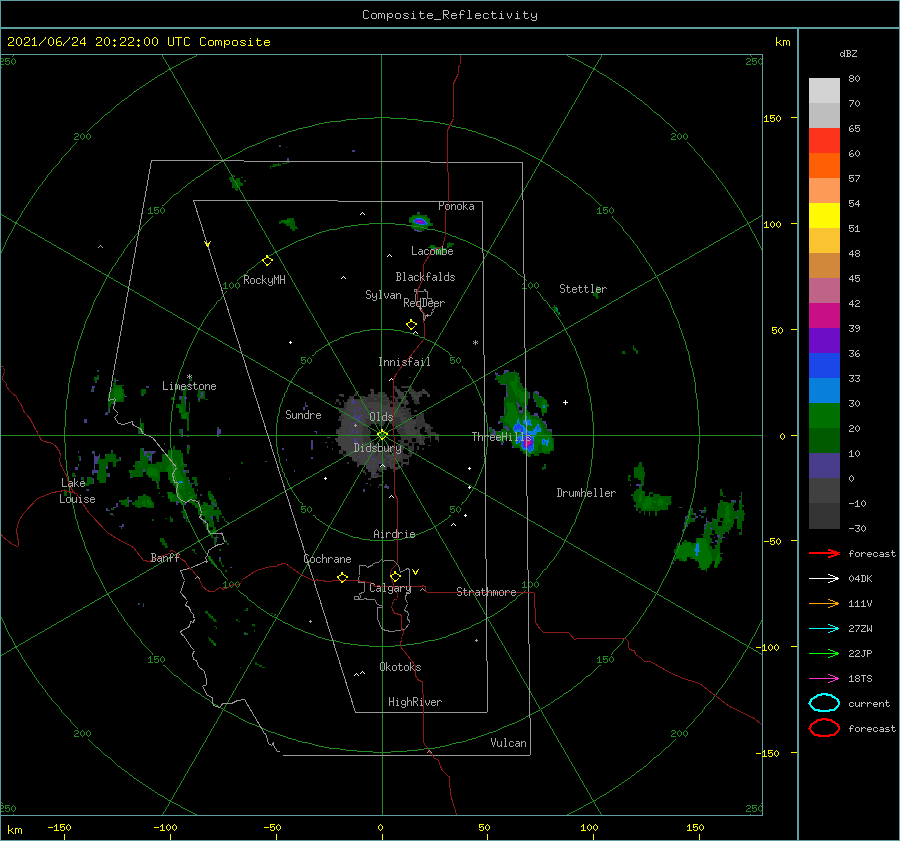
Task: Pick the magenta 39-42 dBZ color swatch
Action: 824,316
